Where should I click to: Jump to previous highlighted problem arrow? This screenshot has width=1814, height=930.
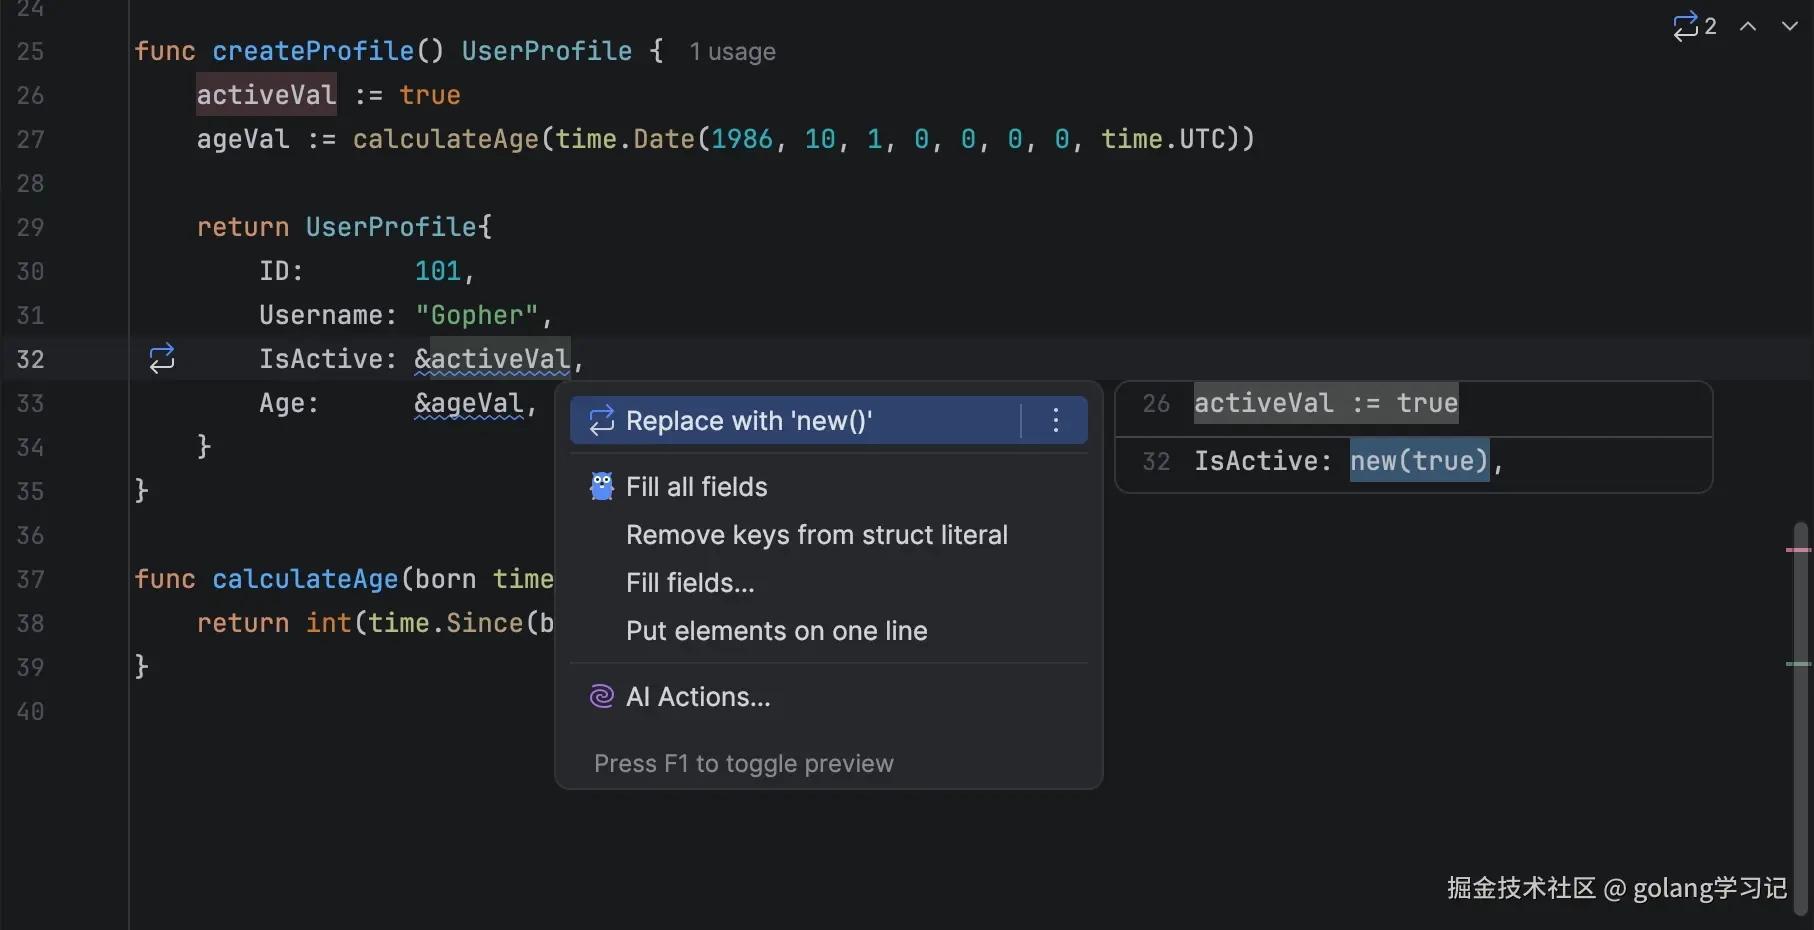pos(1748,26)
